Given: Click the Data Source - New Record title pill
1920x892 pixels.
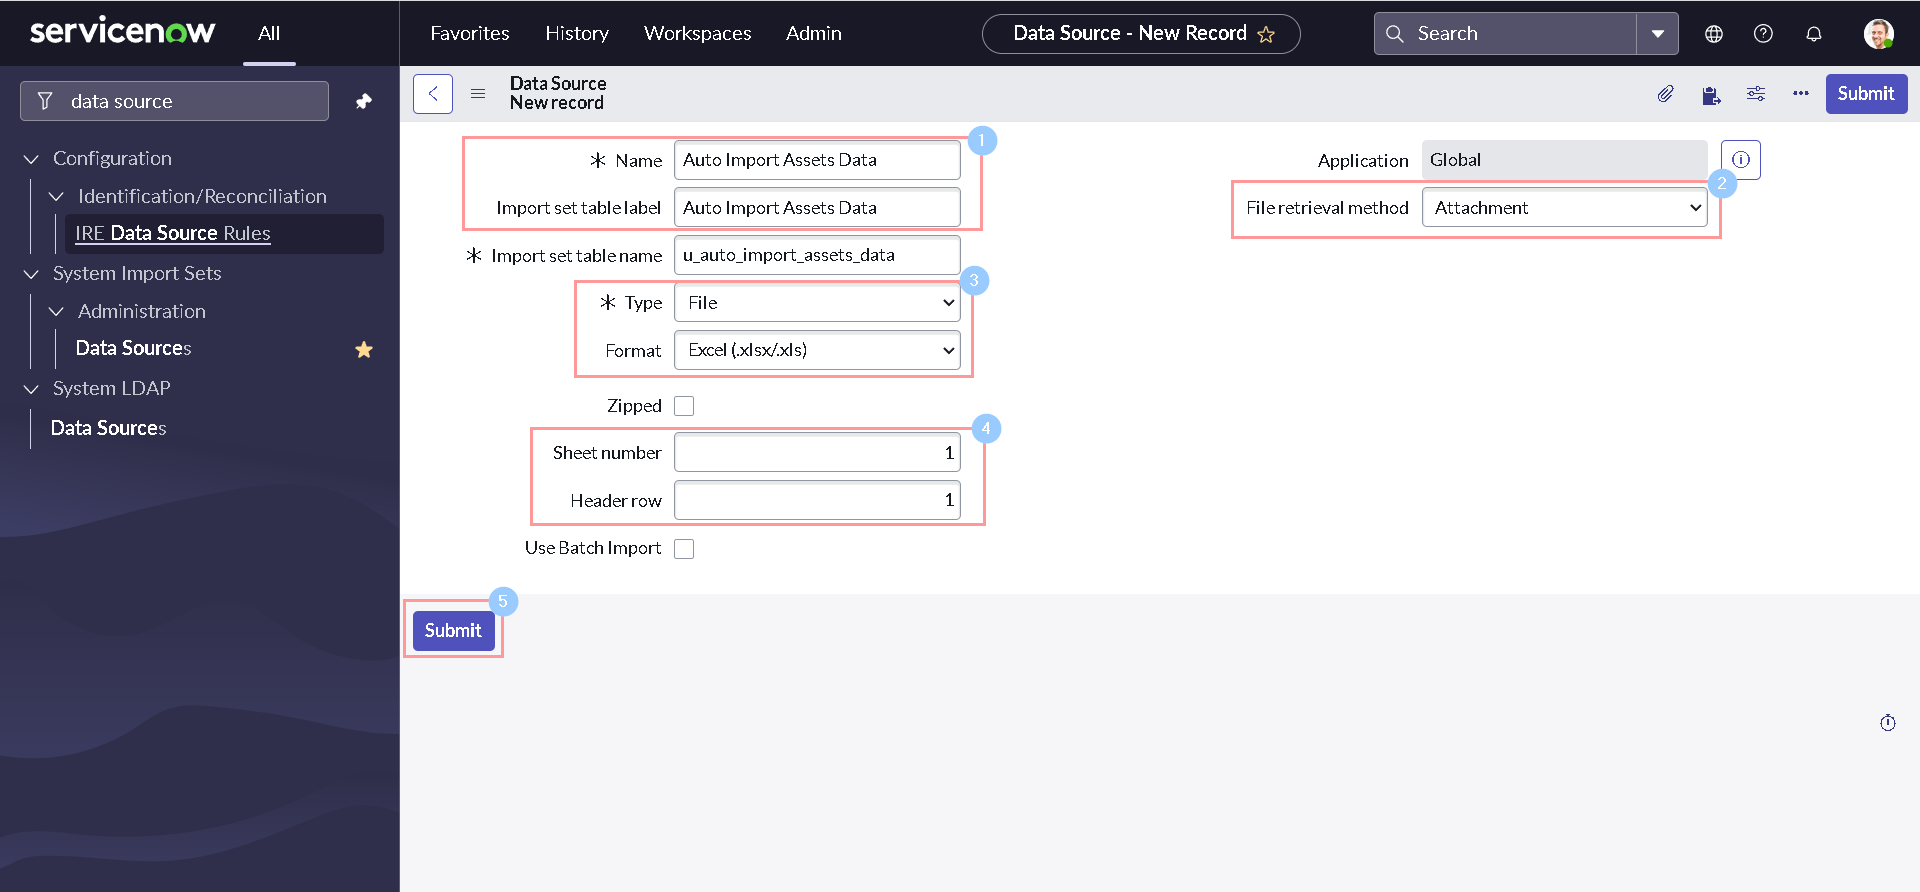Looking at the screenshot, I should point(1141,34).
